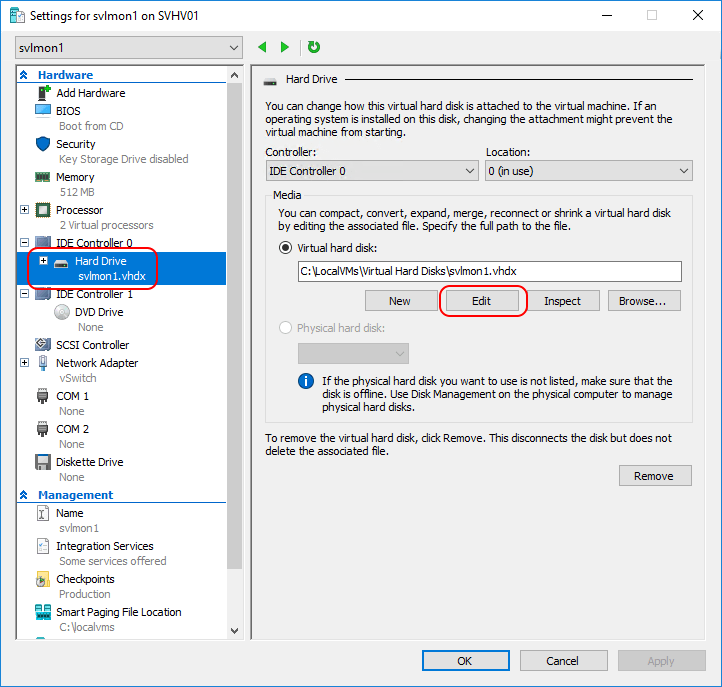The image size is (722, 687).
Task: Click the Hard Drive disk icon in tree
Action: point(61,263)
